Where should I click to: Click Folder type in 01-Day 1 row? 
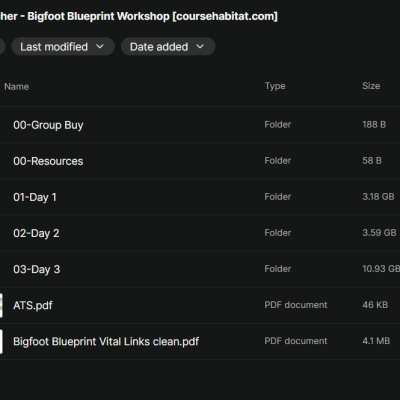click(x=278, y=197)
